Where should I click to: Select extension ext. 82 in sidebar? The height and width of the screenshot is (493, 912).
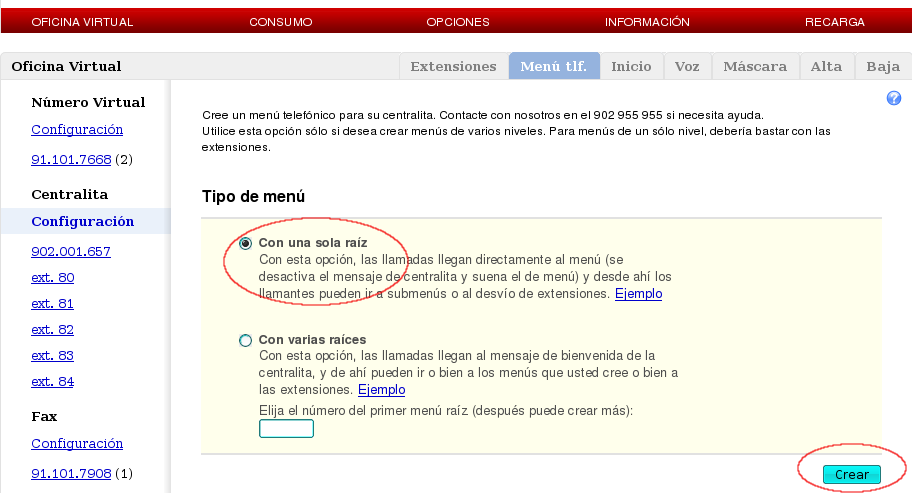click(52, 329)
